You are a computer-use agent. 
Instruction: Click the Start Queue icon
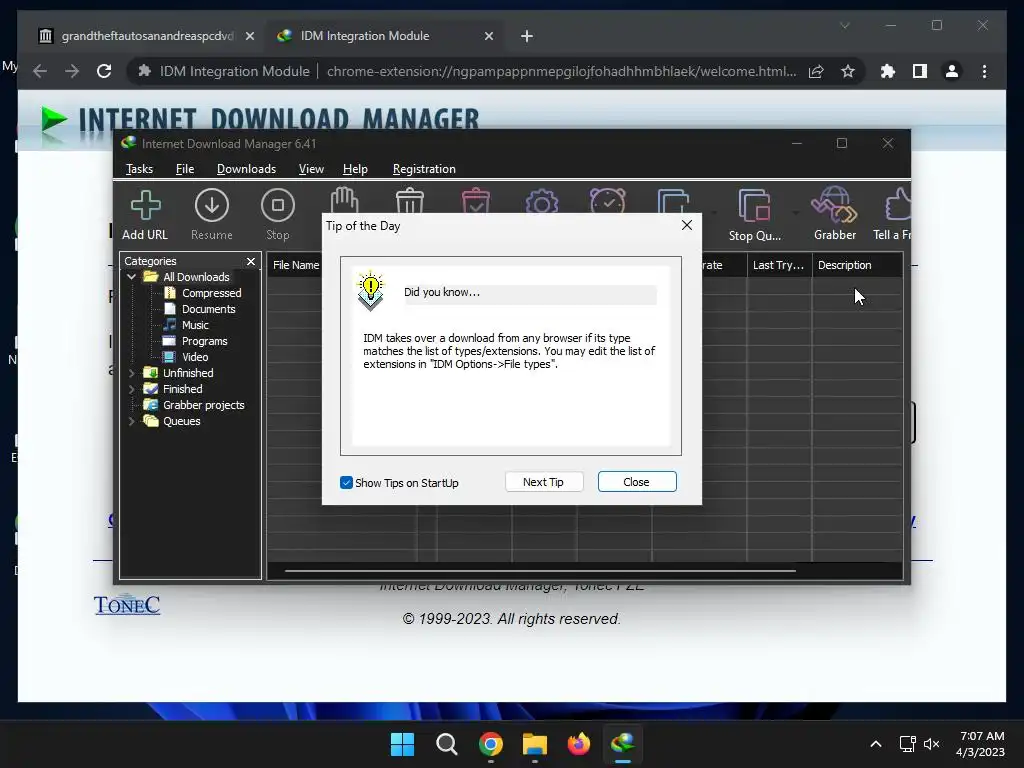(673, 200)
